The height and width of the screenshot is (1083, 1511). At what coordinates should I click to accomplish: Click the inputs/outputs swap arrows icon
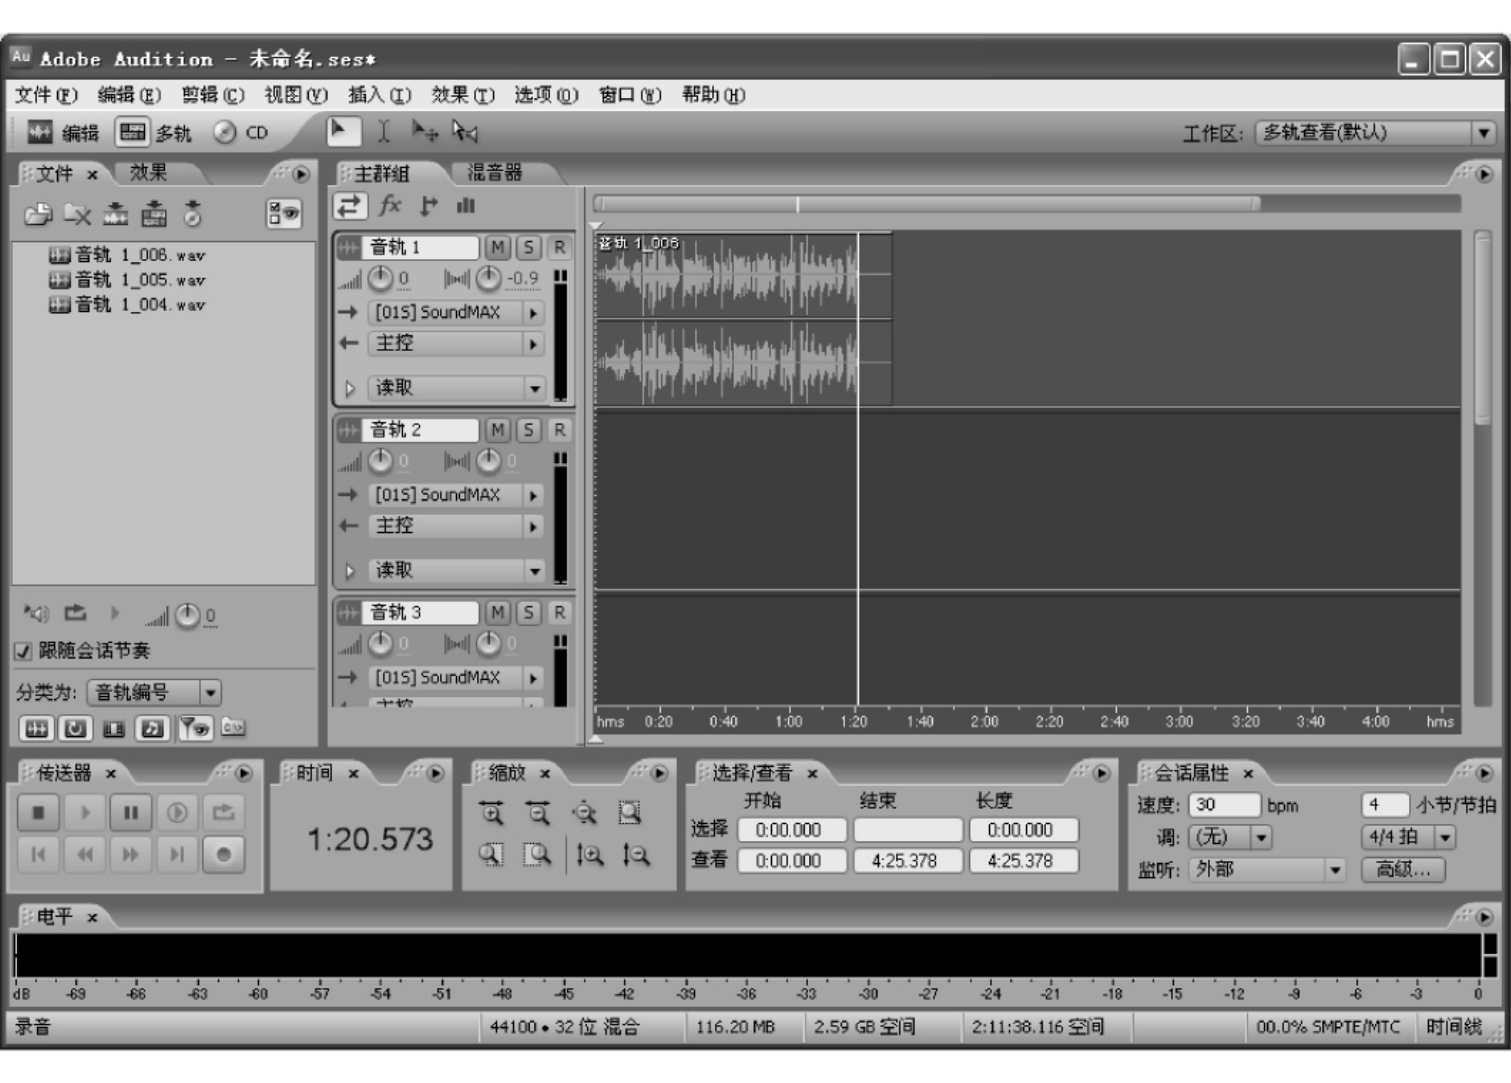coord(350,206)
